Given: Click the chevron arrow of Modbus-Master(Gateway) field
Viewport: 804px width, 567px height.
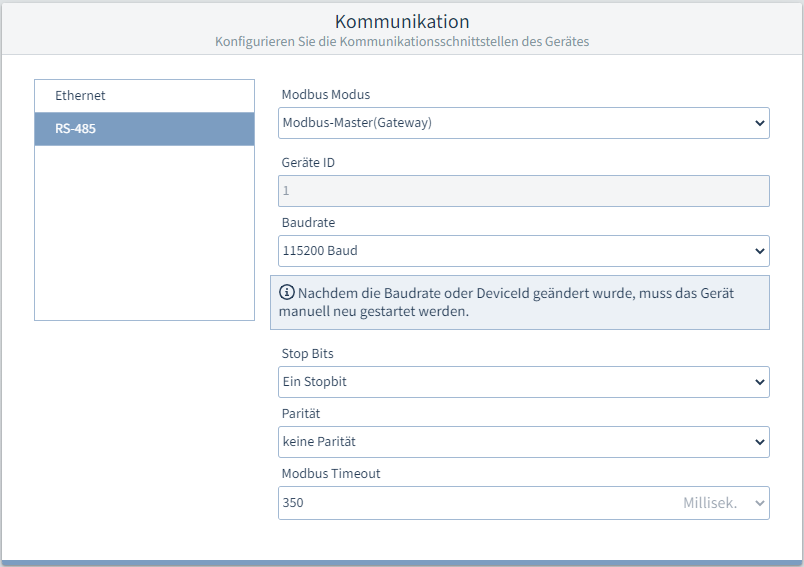Looking at the screenshot, I should coord(758,123).
